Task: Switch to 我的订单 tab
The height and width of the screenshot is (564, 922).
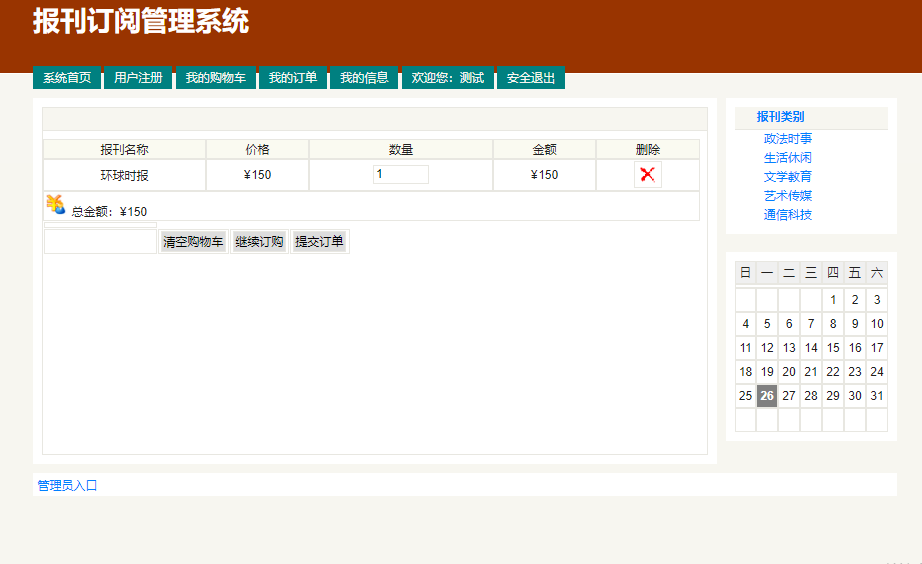Action: coord(293,78)
